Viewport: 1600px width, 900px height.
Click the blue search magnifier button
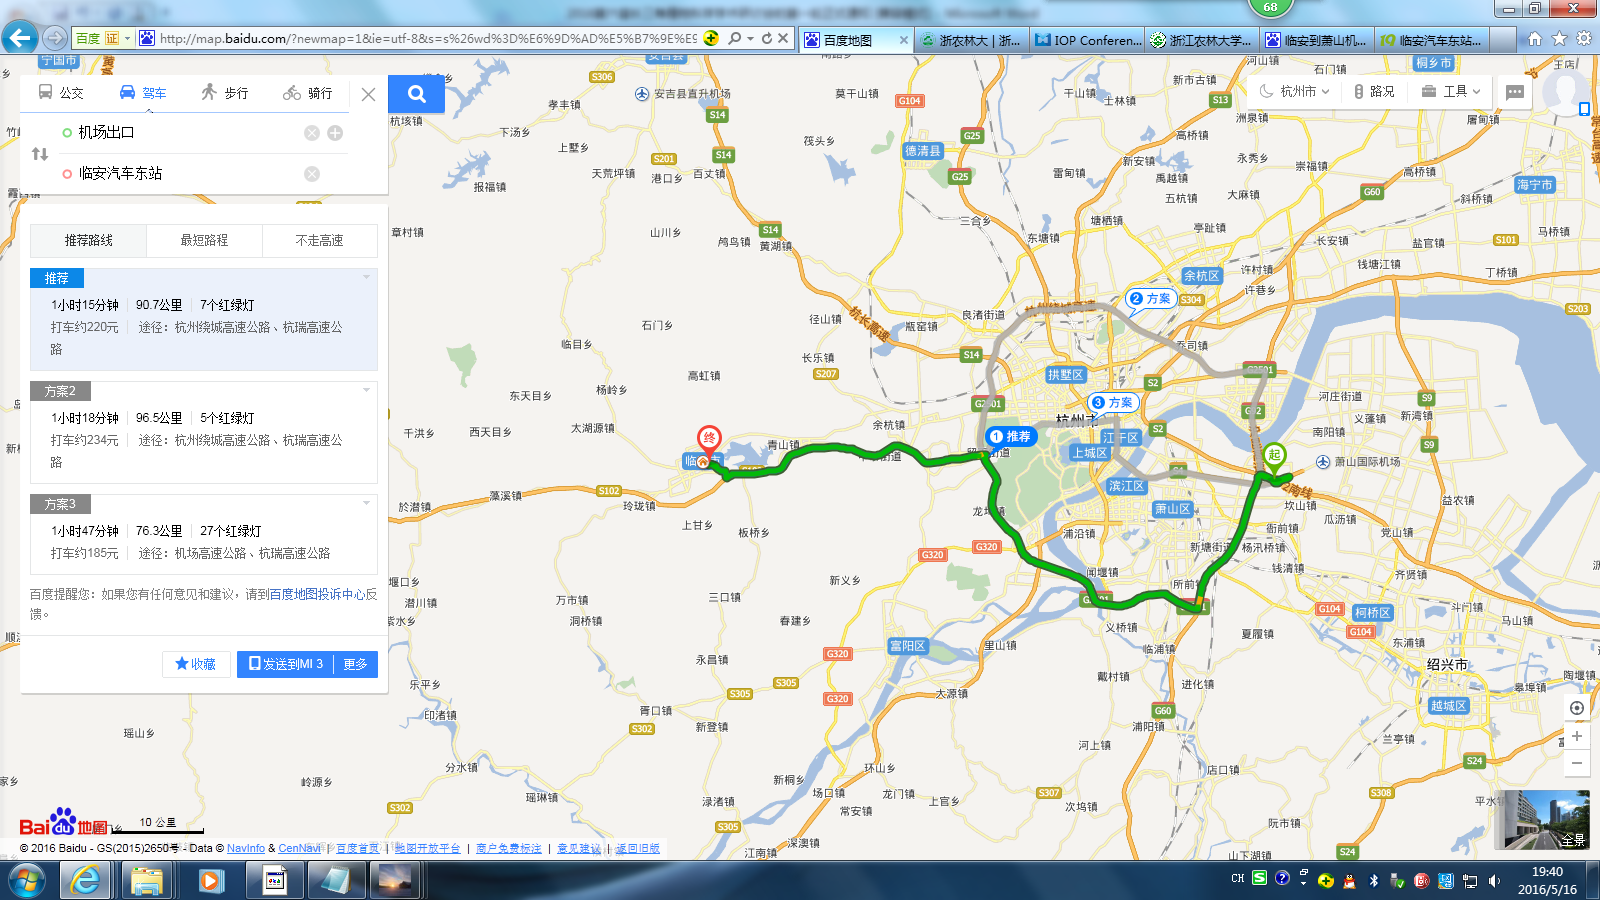click(x=416, y=94)
